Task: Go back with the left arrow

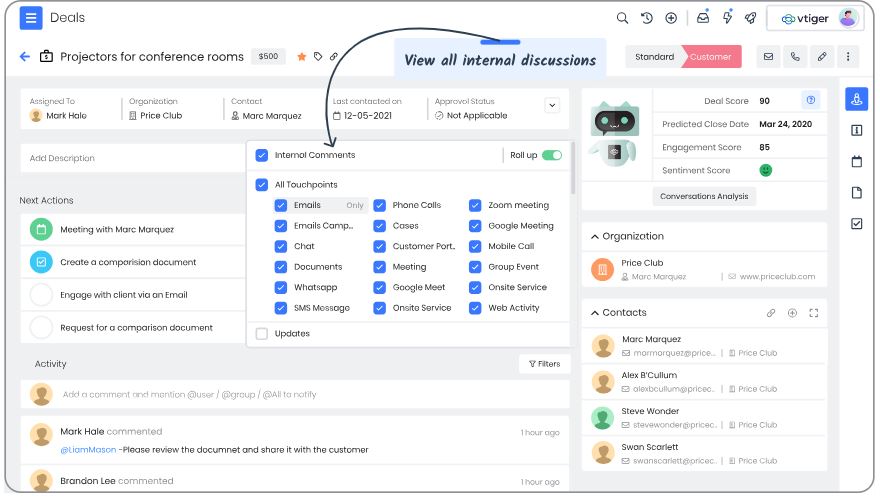Action: pos(25,57)
